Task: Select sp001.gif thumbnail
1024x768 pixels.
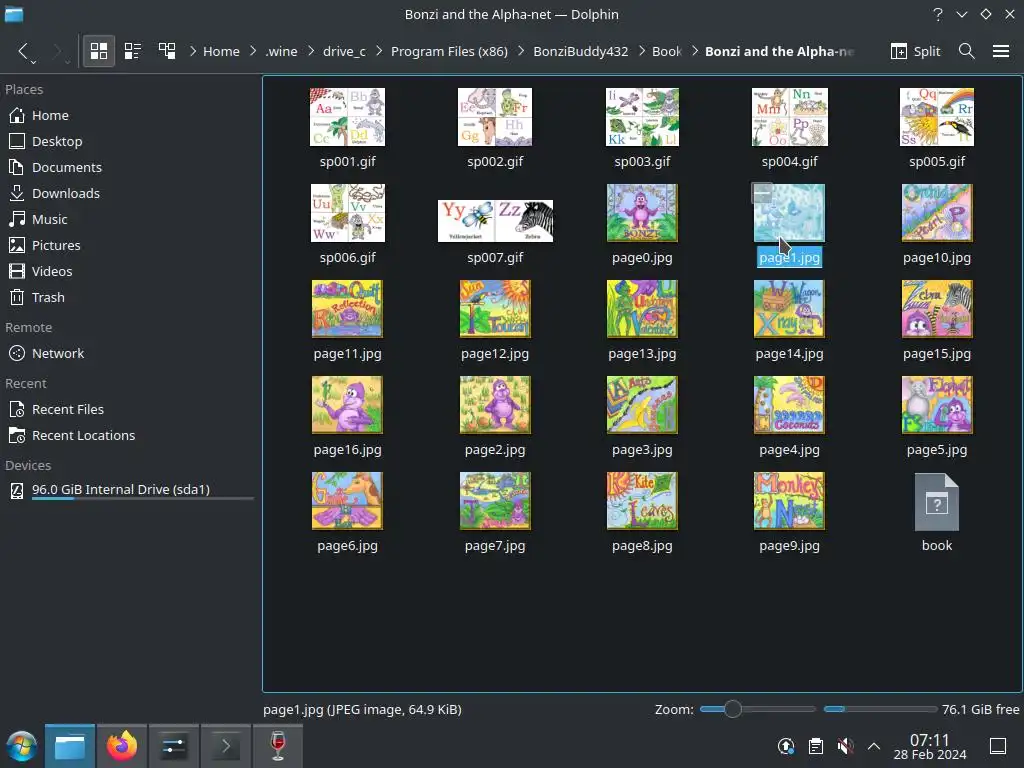Action: pyautogui.click(x=347, y=117)
